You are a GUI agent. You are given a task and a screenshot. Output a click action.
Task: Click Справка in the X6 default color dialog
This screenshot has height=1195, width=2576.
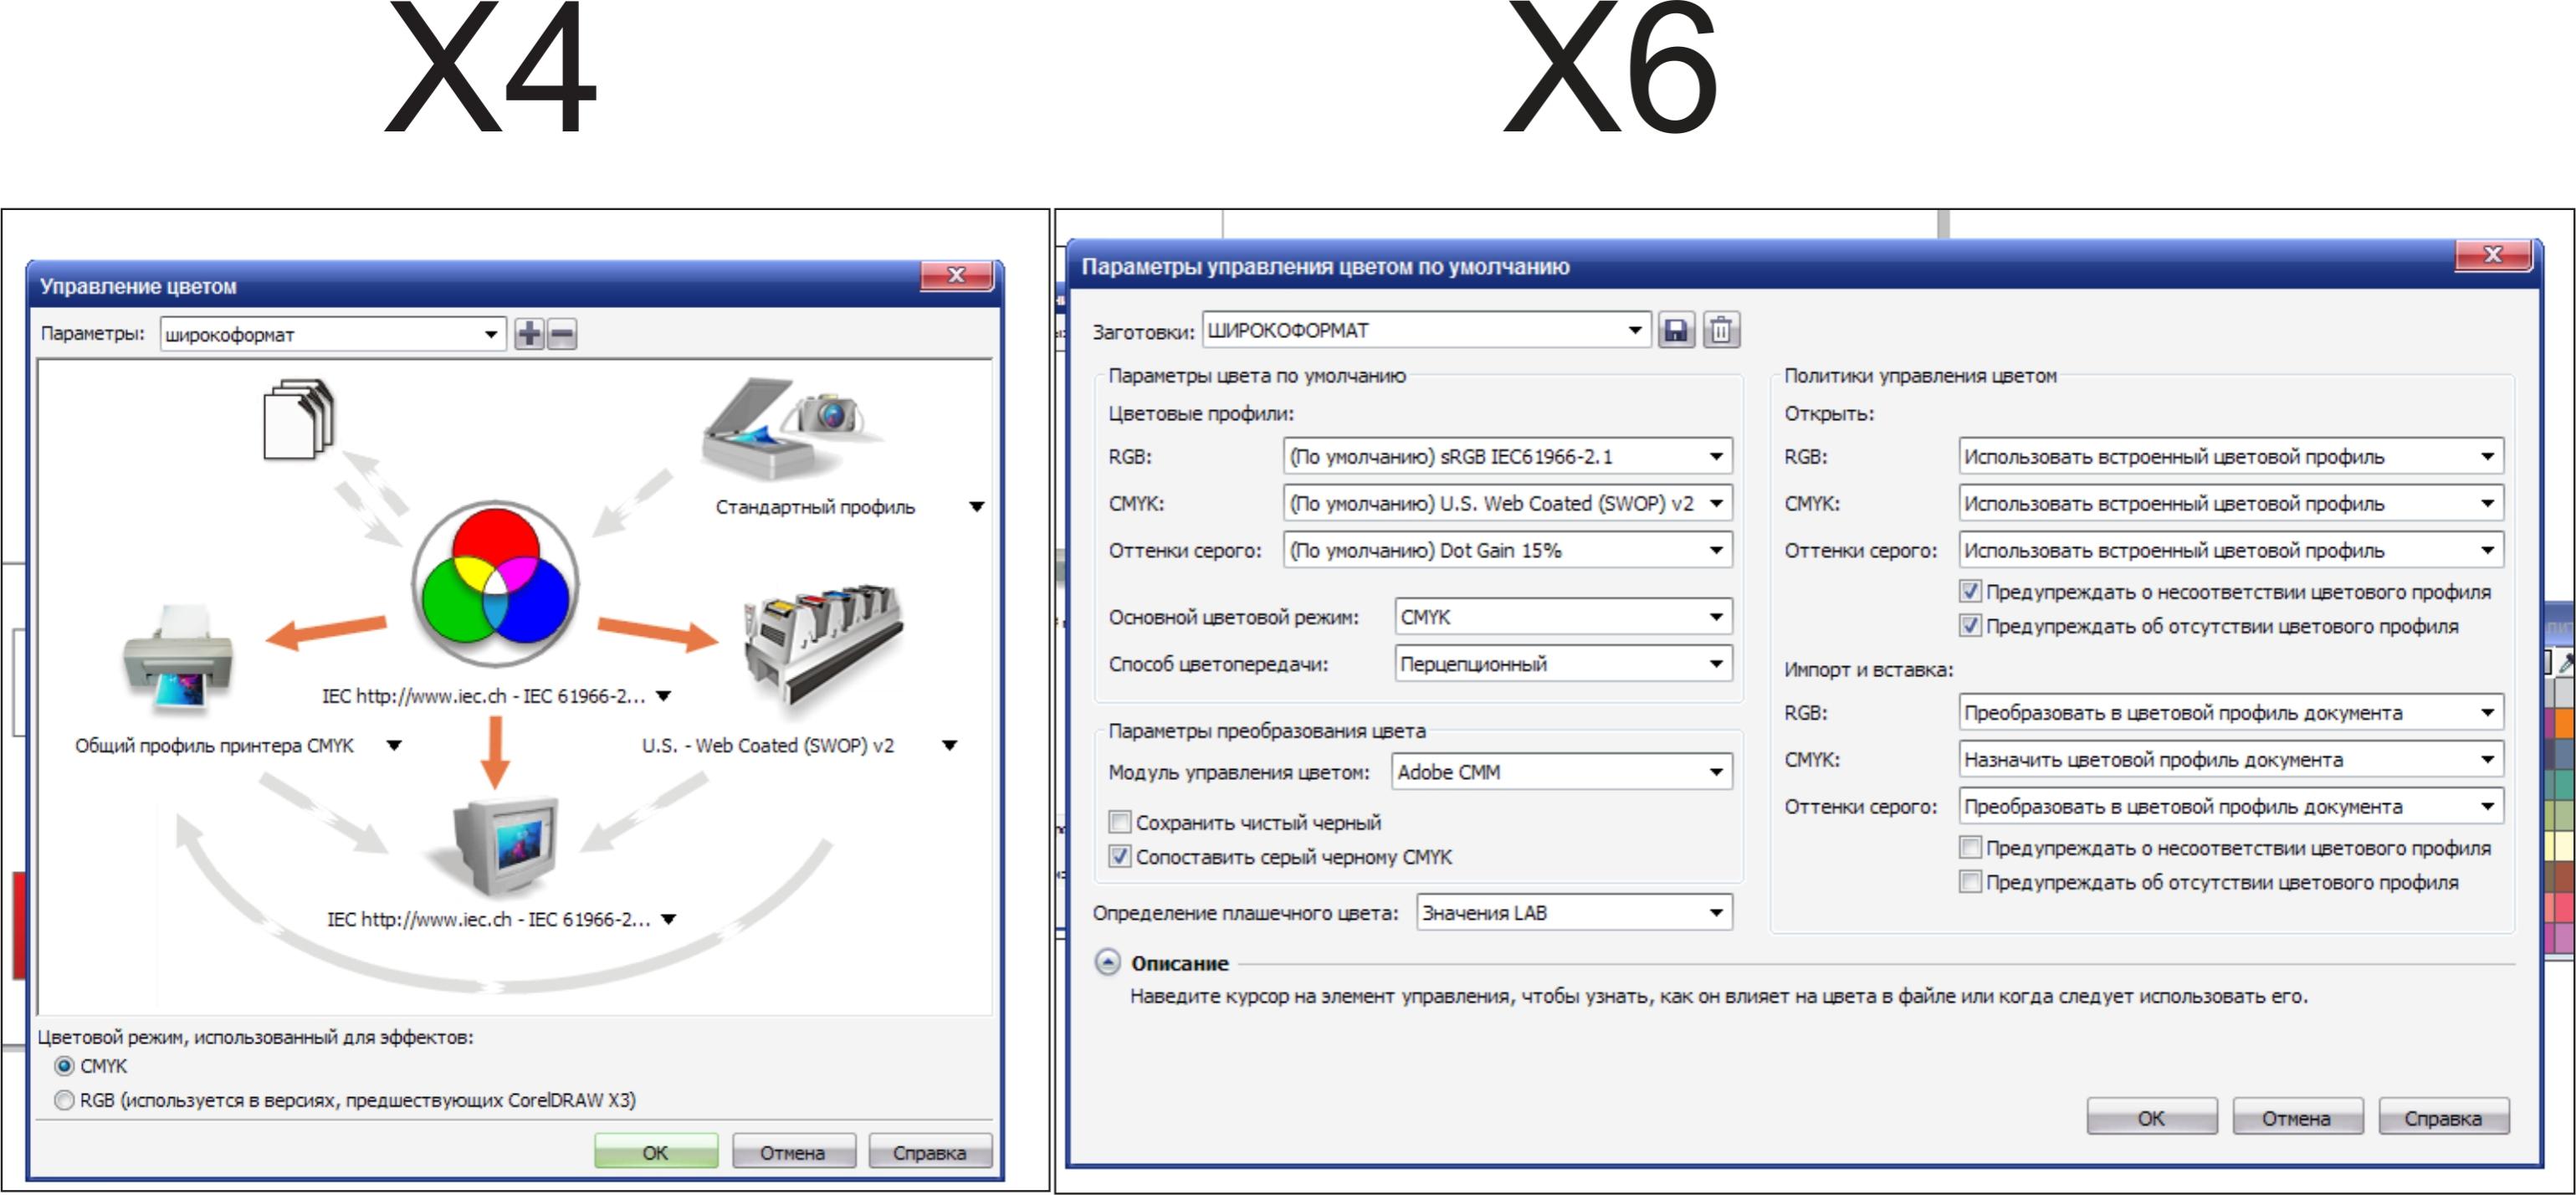2443,1118
